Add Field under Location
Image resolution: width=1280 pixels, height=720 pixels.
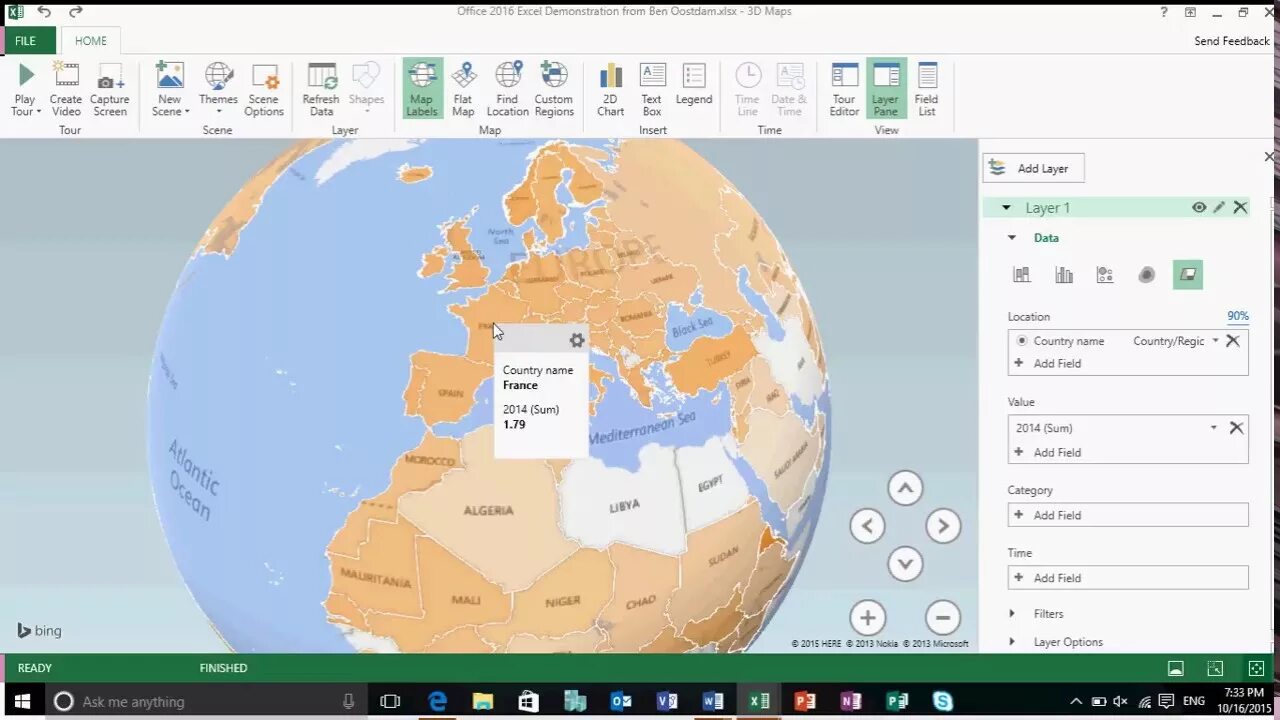point(1047,363)
